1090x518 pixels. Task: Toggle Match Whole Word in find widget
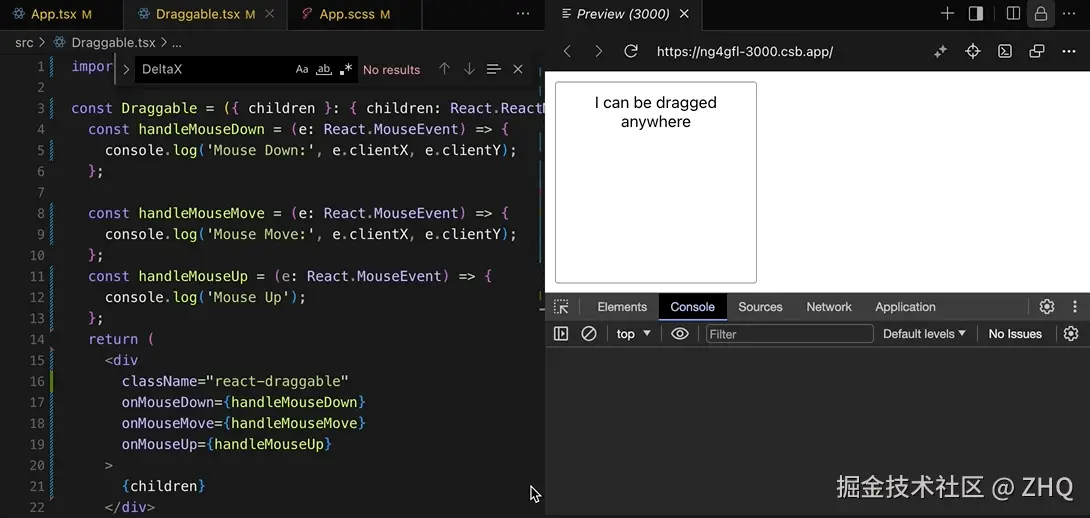323,70
